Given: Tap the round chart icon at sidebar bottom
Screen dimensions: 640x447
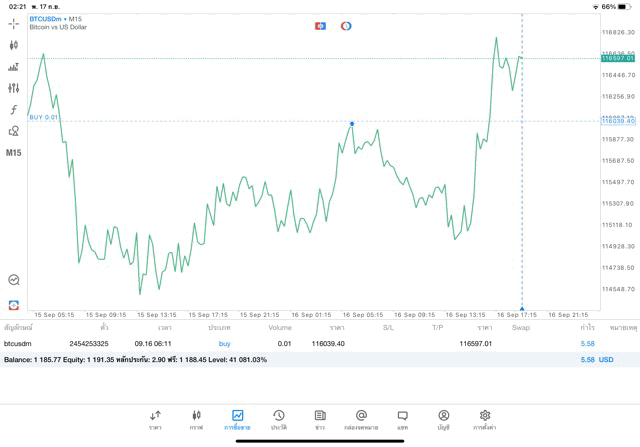Looking at the screenshot, I should pyautogui.click(x=14, y=281).
